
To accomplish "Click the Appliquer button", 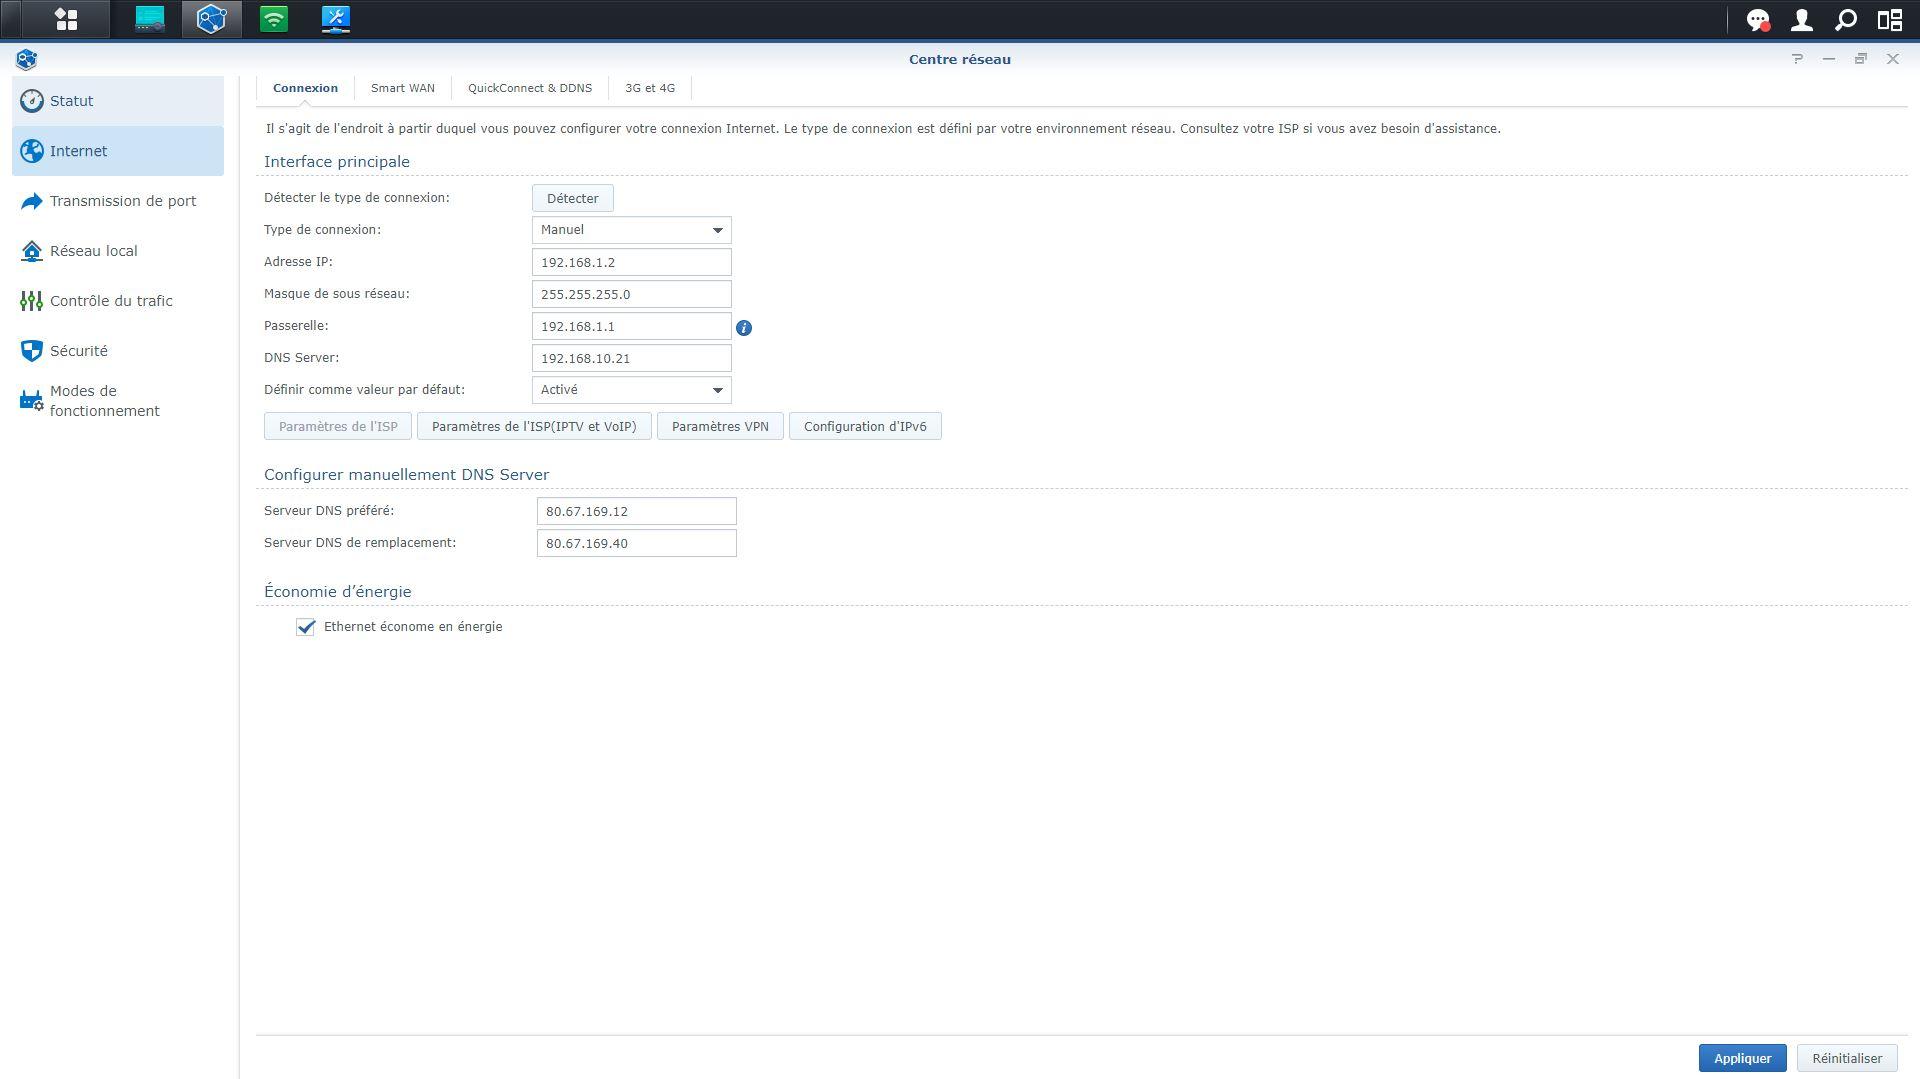I will click(x=1742, y=1058).
